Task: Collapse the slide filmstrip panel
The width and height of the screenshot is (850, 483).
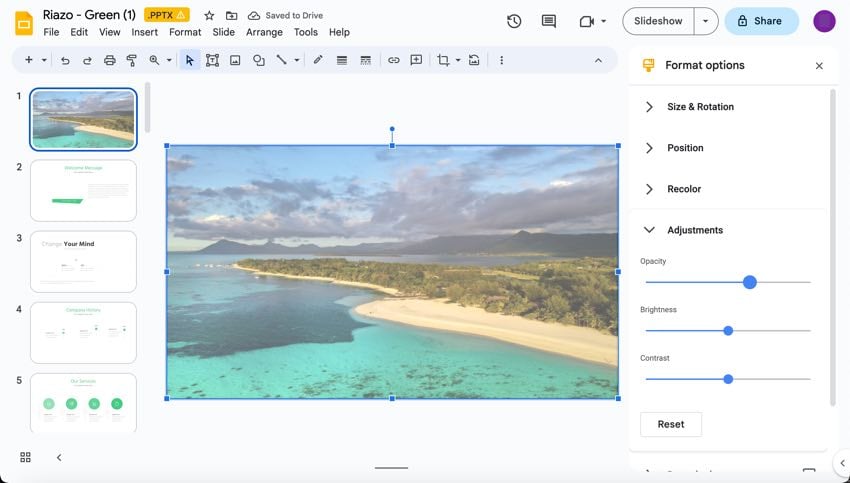Action: point(59,457)
